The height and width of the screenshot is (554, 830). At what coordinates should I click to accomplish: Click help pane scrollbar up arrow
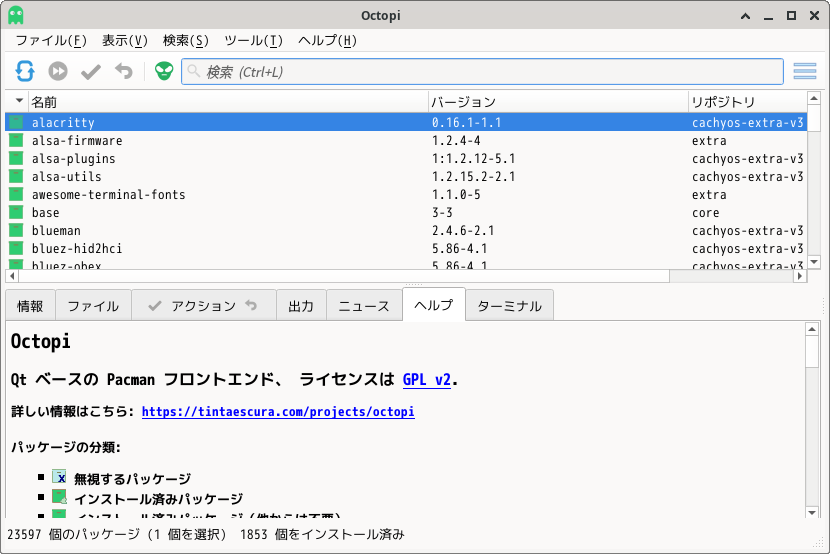coord(811,329)
